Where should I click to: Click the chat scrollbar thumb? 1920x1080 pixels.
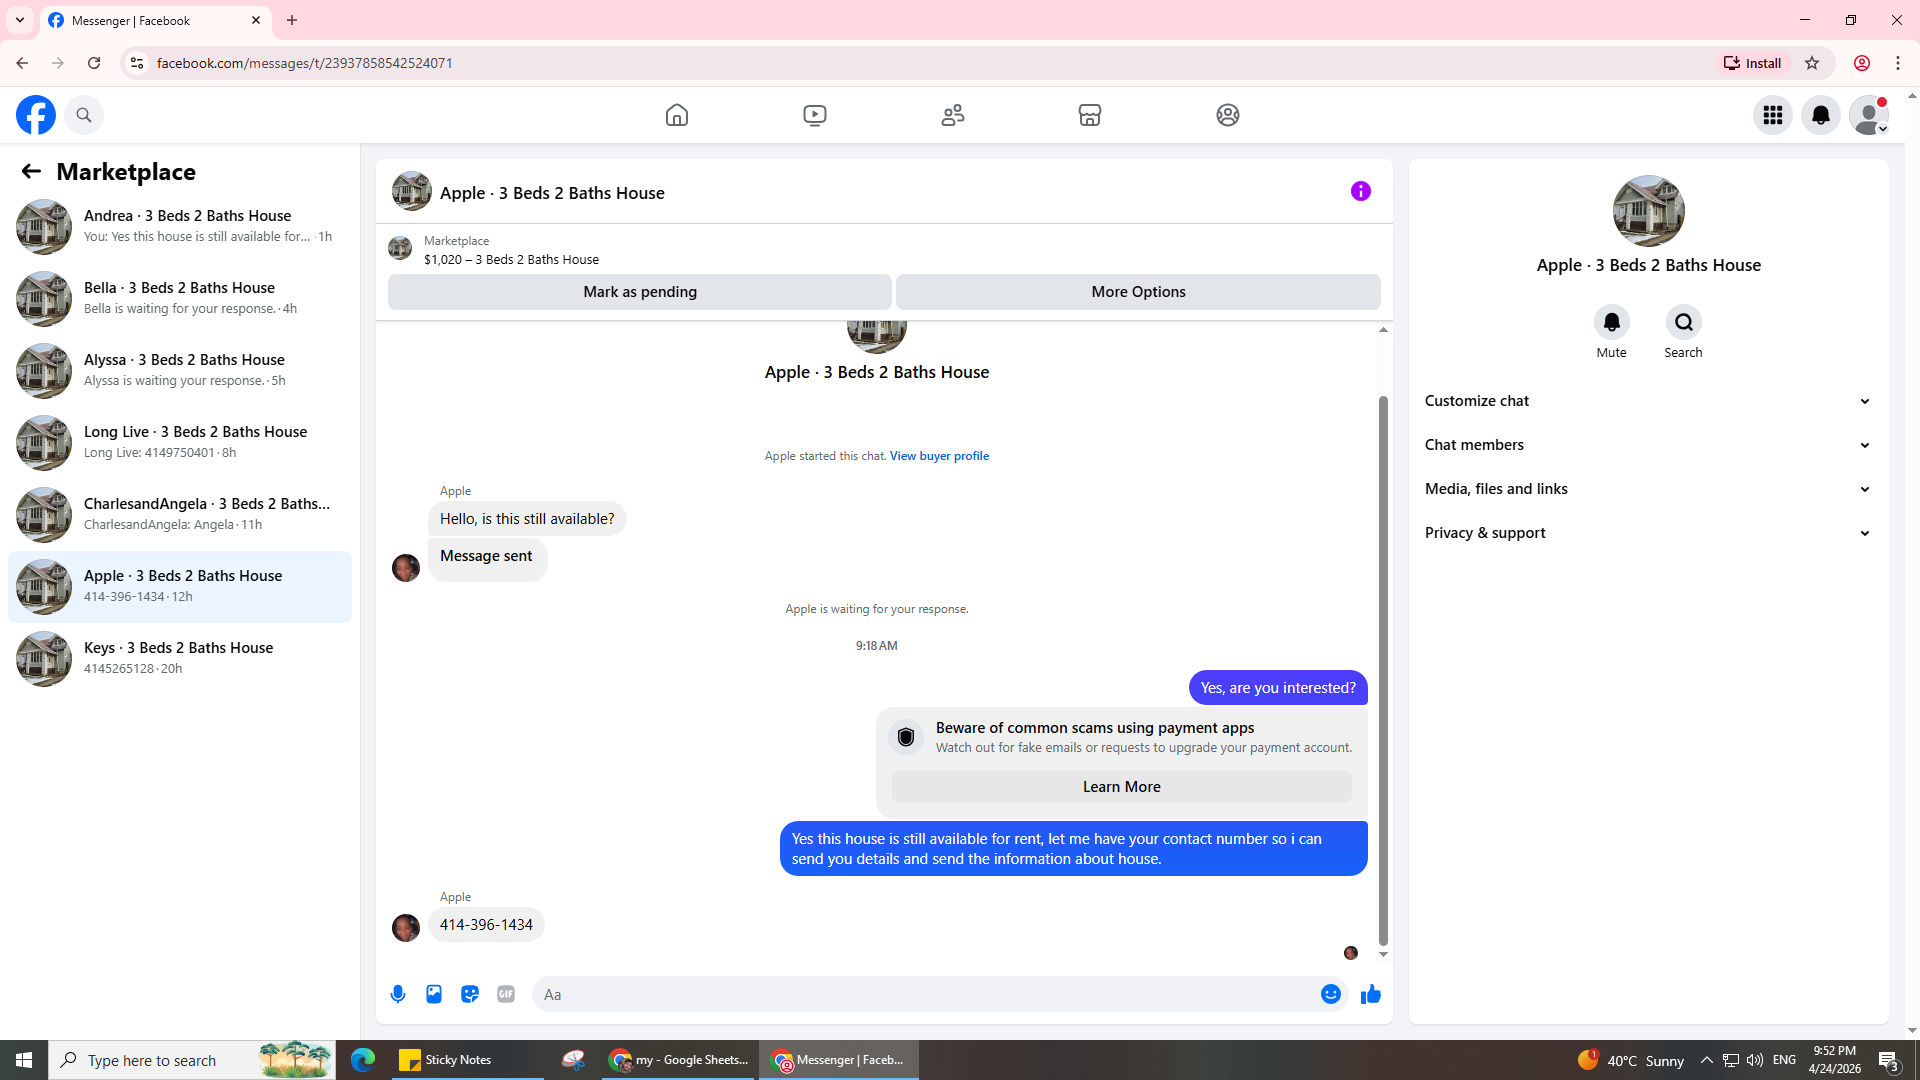(1383, 670)
